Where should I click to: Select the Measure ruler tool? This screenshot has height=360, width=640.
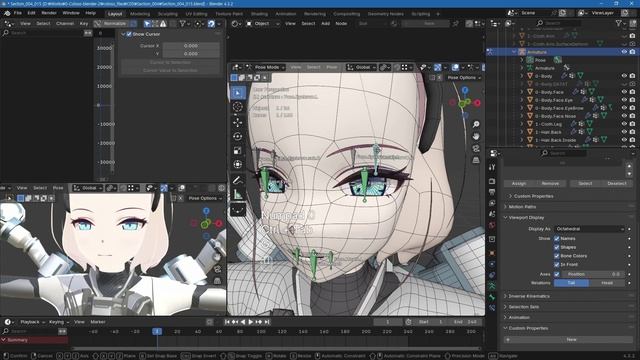tap(238, 195)
